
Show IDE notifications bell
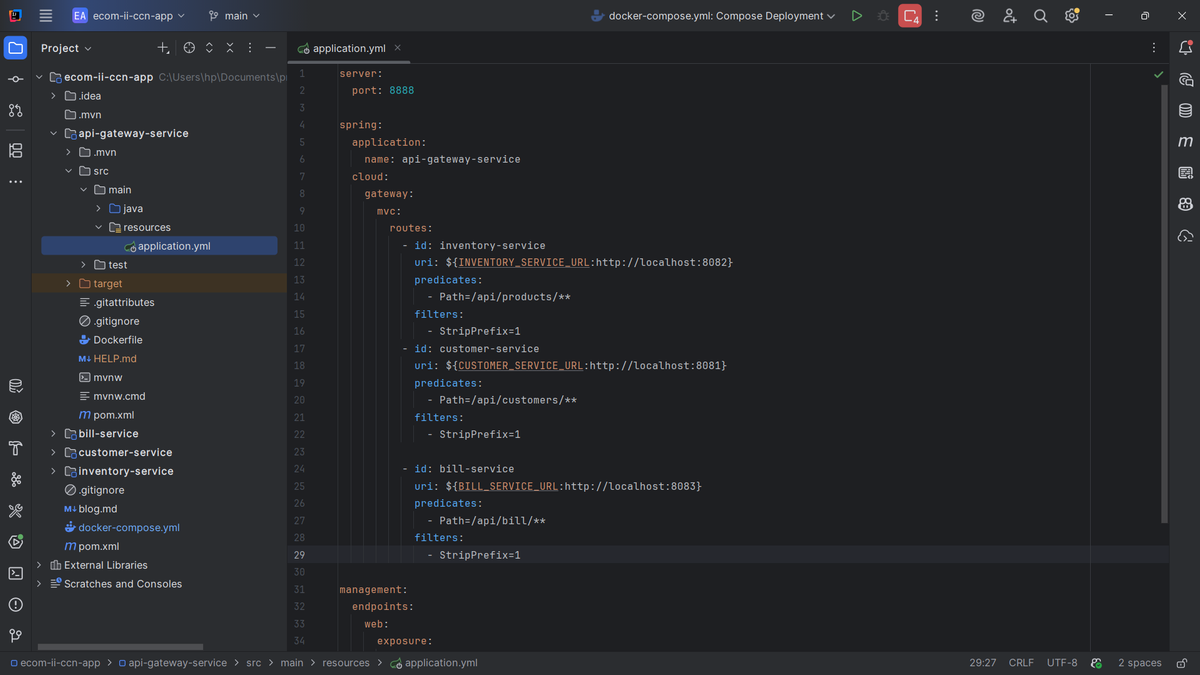tap(1185, 48)
